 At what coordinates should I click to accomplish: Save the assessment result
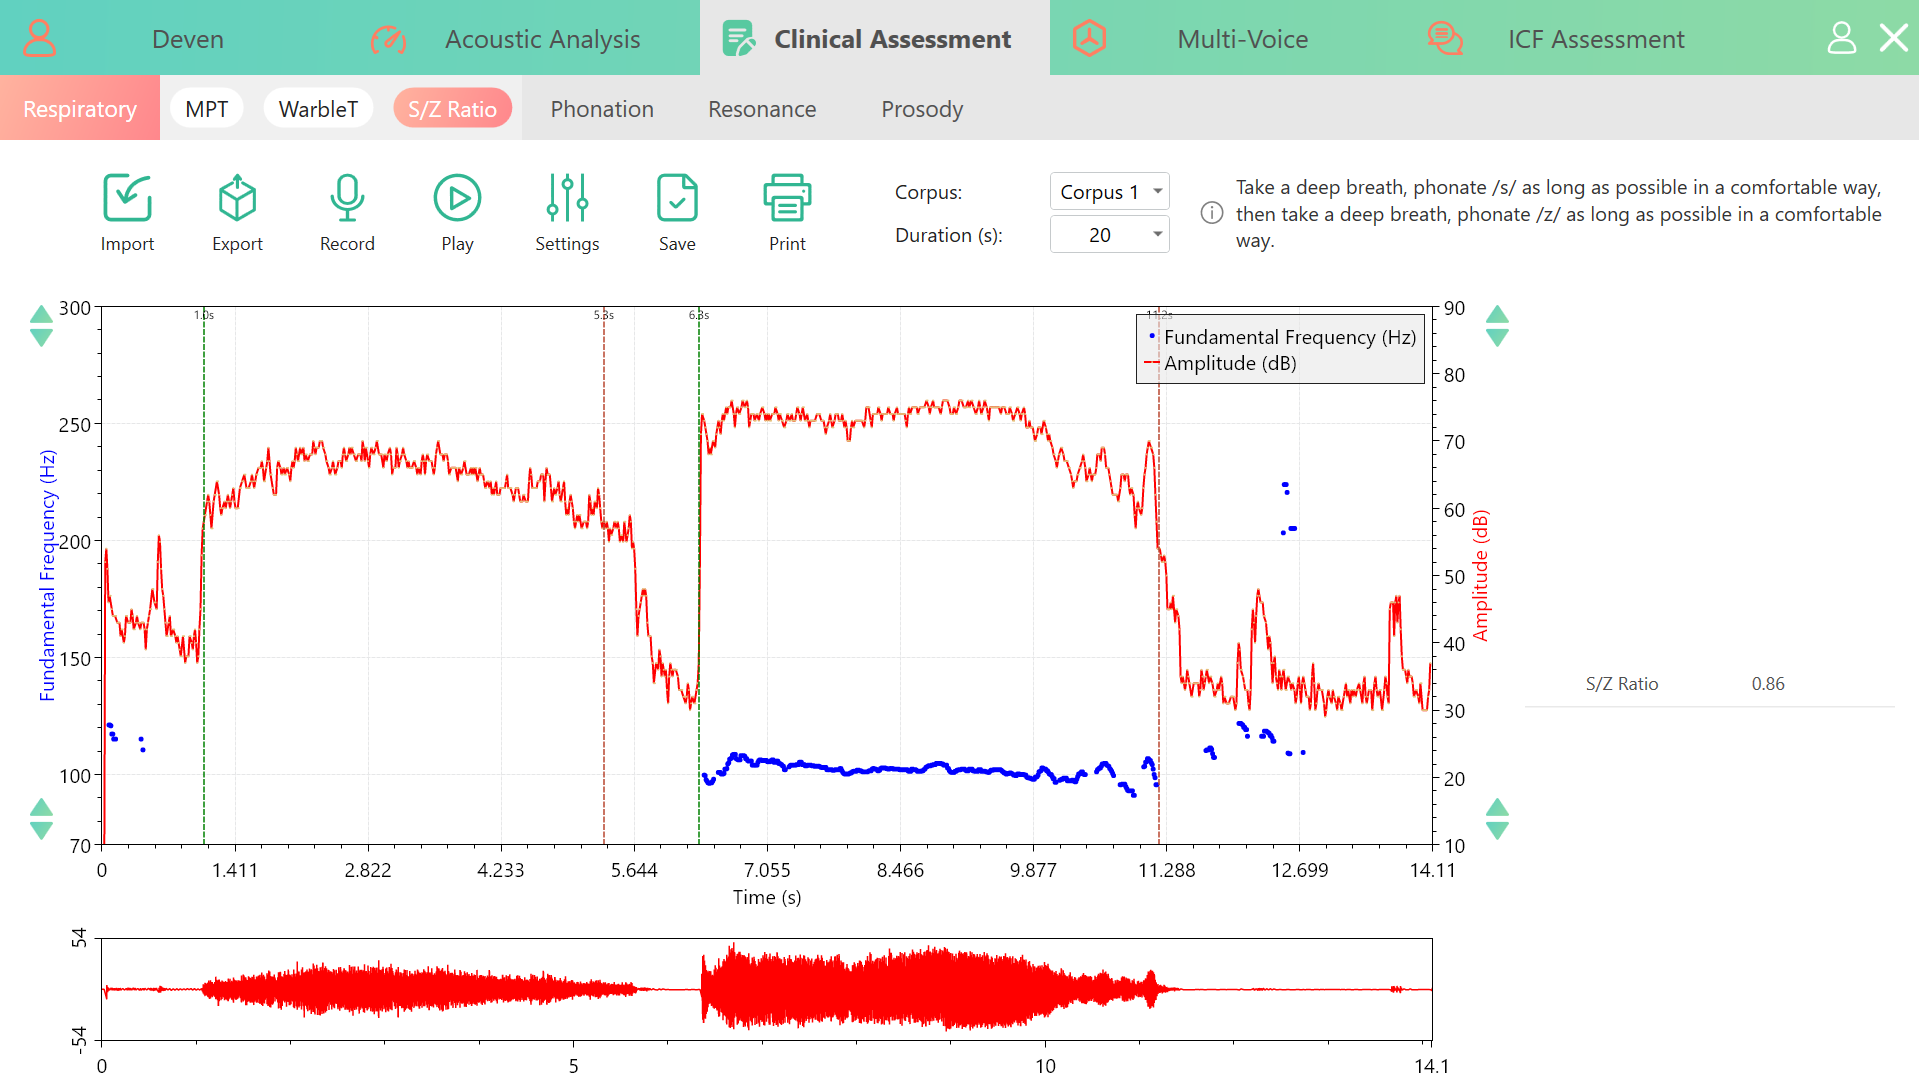[677, 198]
